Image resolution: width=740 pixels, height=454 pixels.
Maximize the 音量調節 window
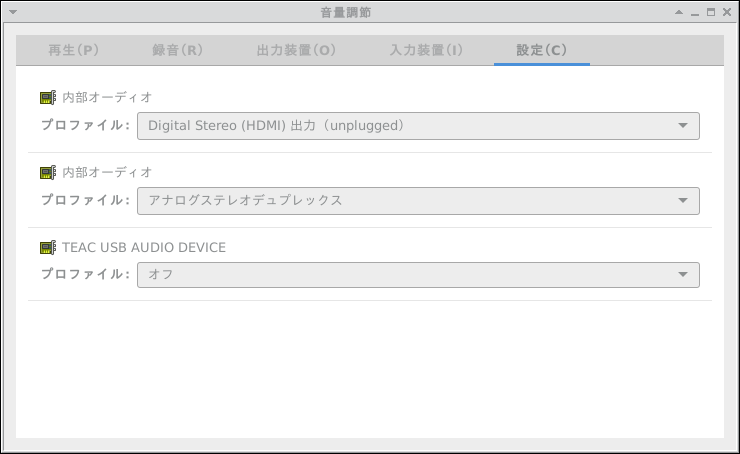click(x=711, y=12)
